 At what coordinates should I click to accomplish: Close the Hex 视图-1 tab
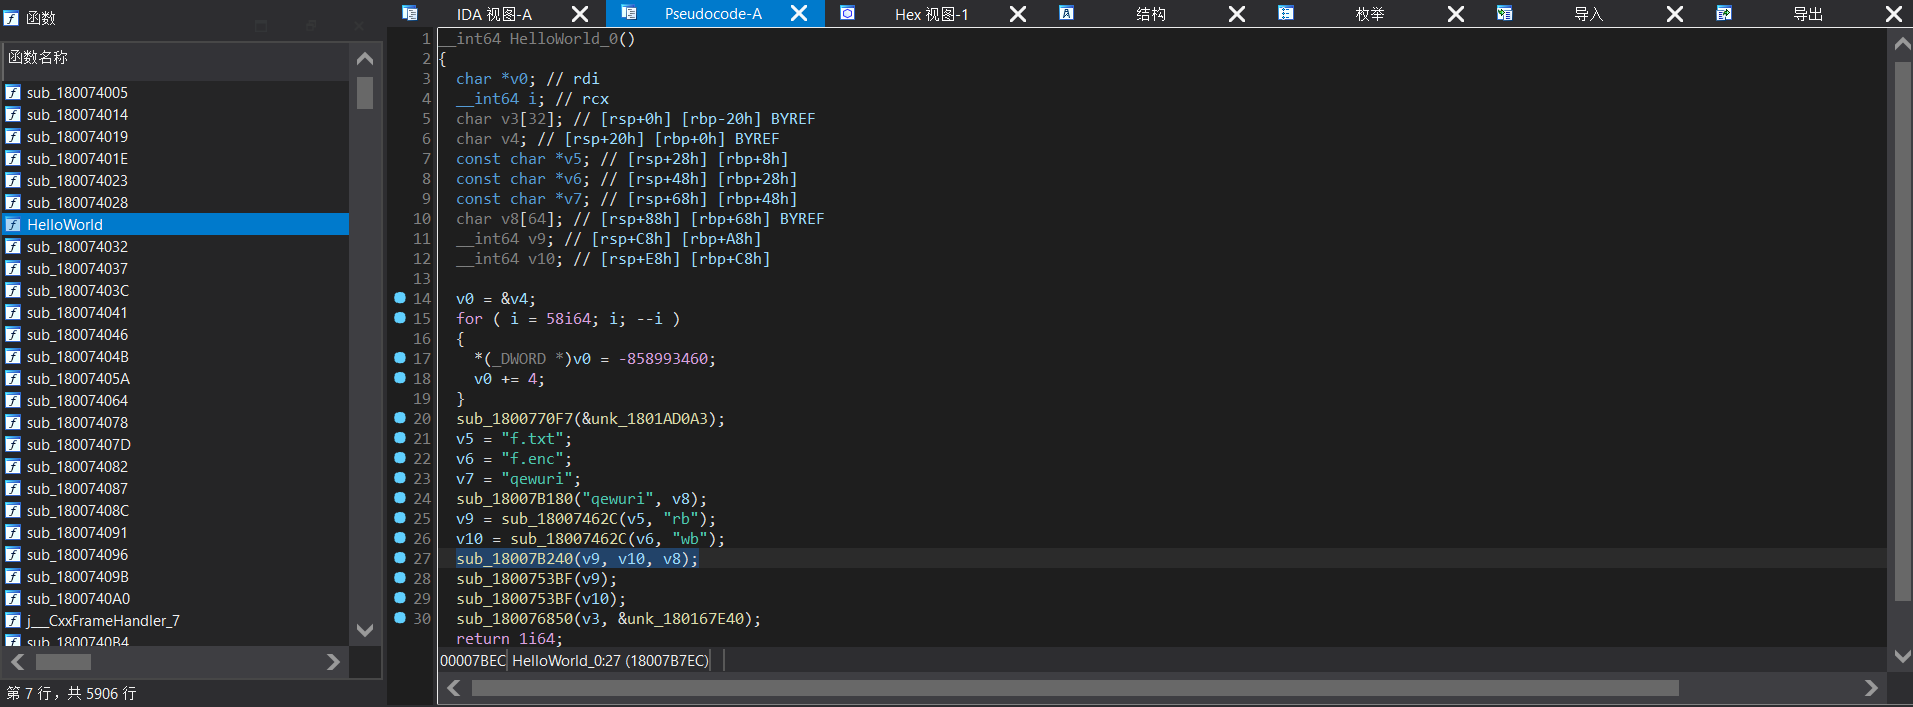[1018, 14]
